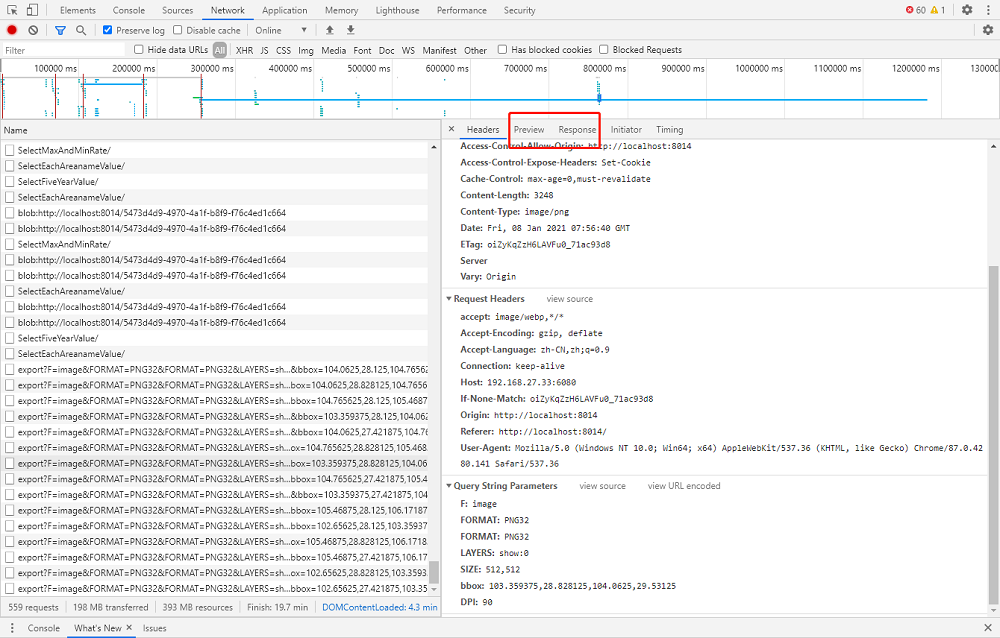This screenshot has width=1000, height=638.
Task: Open the Sources panel
Action: point(177,10)
